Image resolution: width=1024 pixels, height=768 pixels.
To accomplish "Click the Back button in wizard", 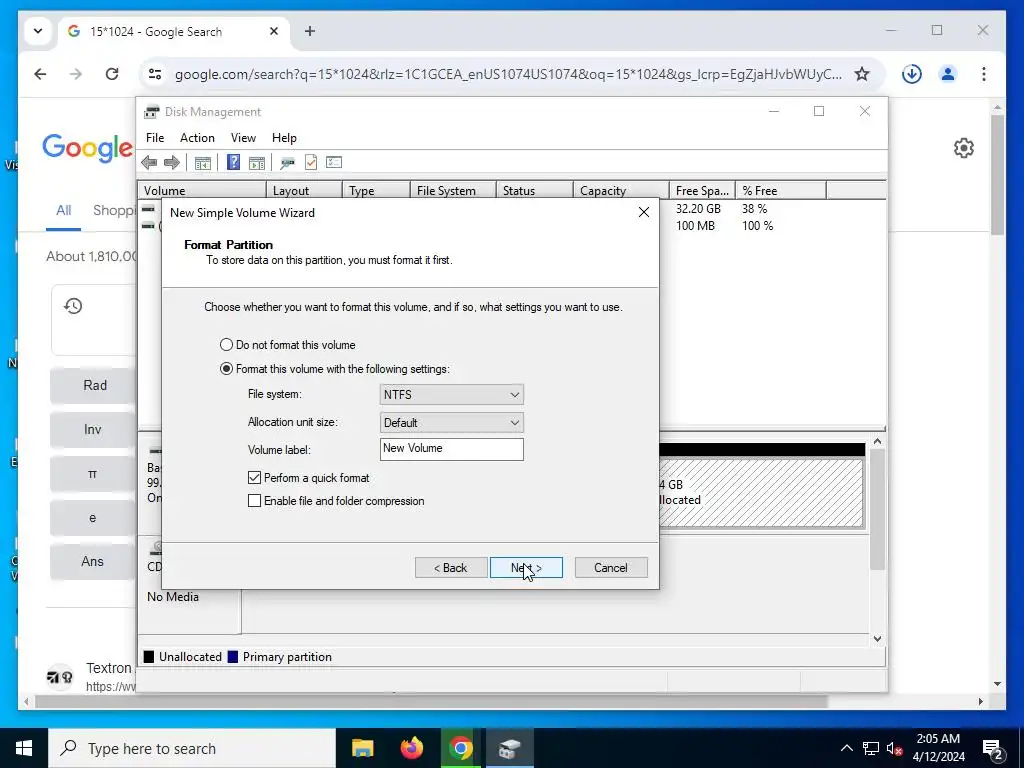I will pyautogui.click(x=451, y=568).
